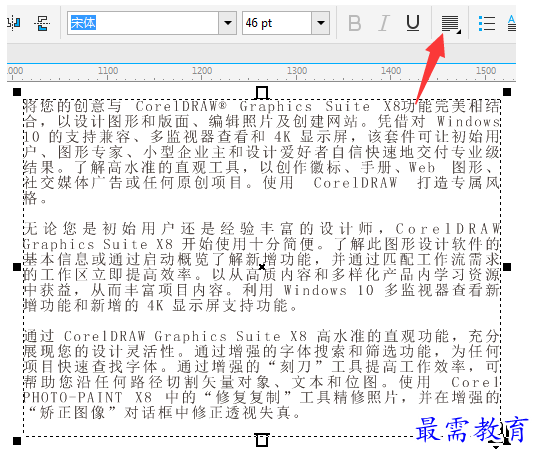Toggle Italic text formatting
This screenshot has width=537, height=461.
pyautogui.click(x=384, y=23)
